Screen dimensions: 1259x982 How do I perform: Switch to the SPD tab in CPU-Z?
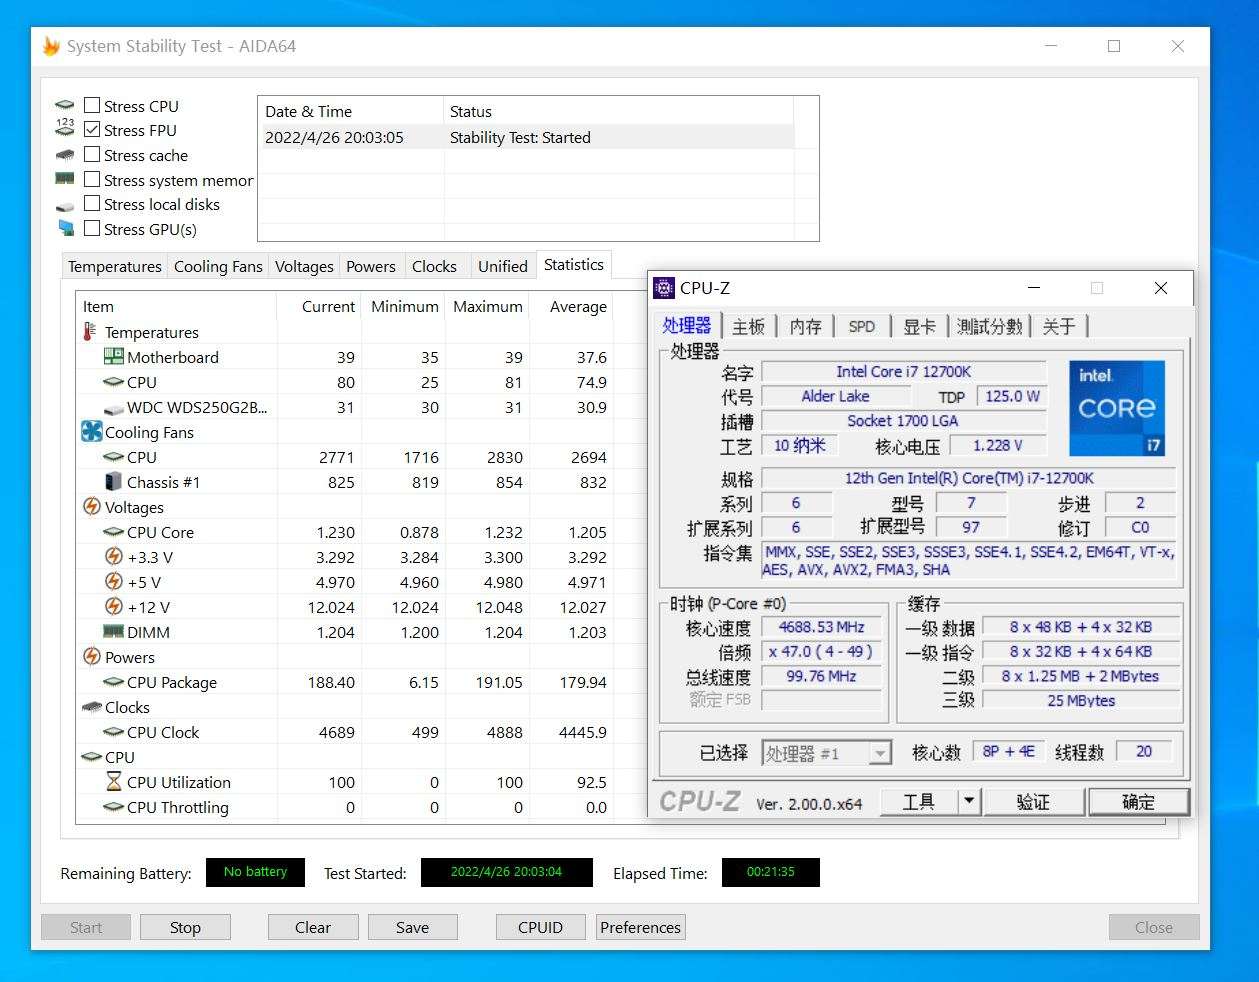861,325
